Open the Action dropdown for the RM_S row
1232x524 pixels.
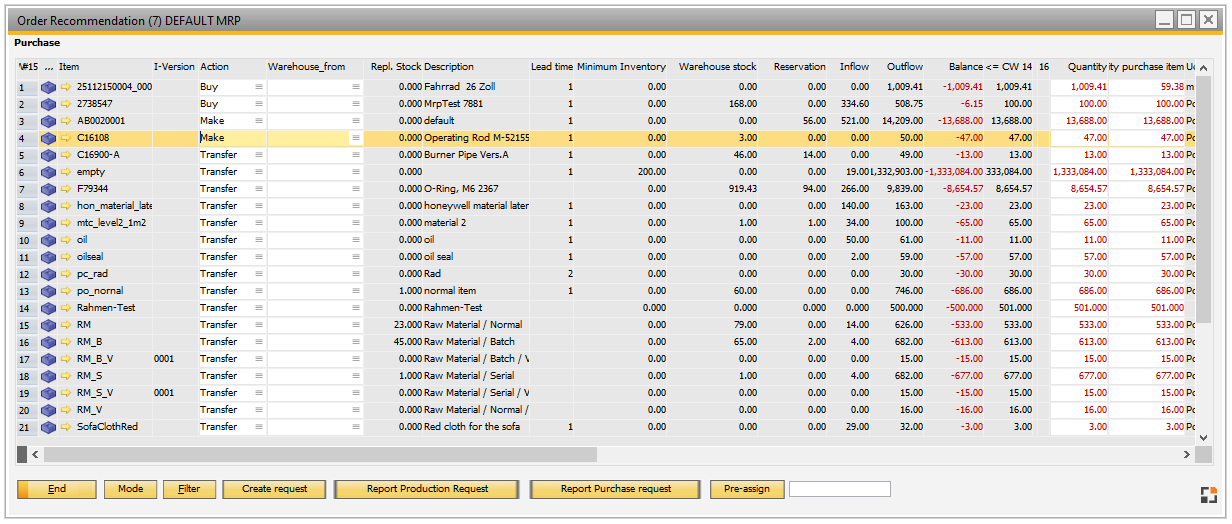point(259,376)
